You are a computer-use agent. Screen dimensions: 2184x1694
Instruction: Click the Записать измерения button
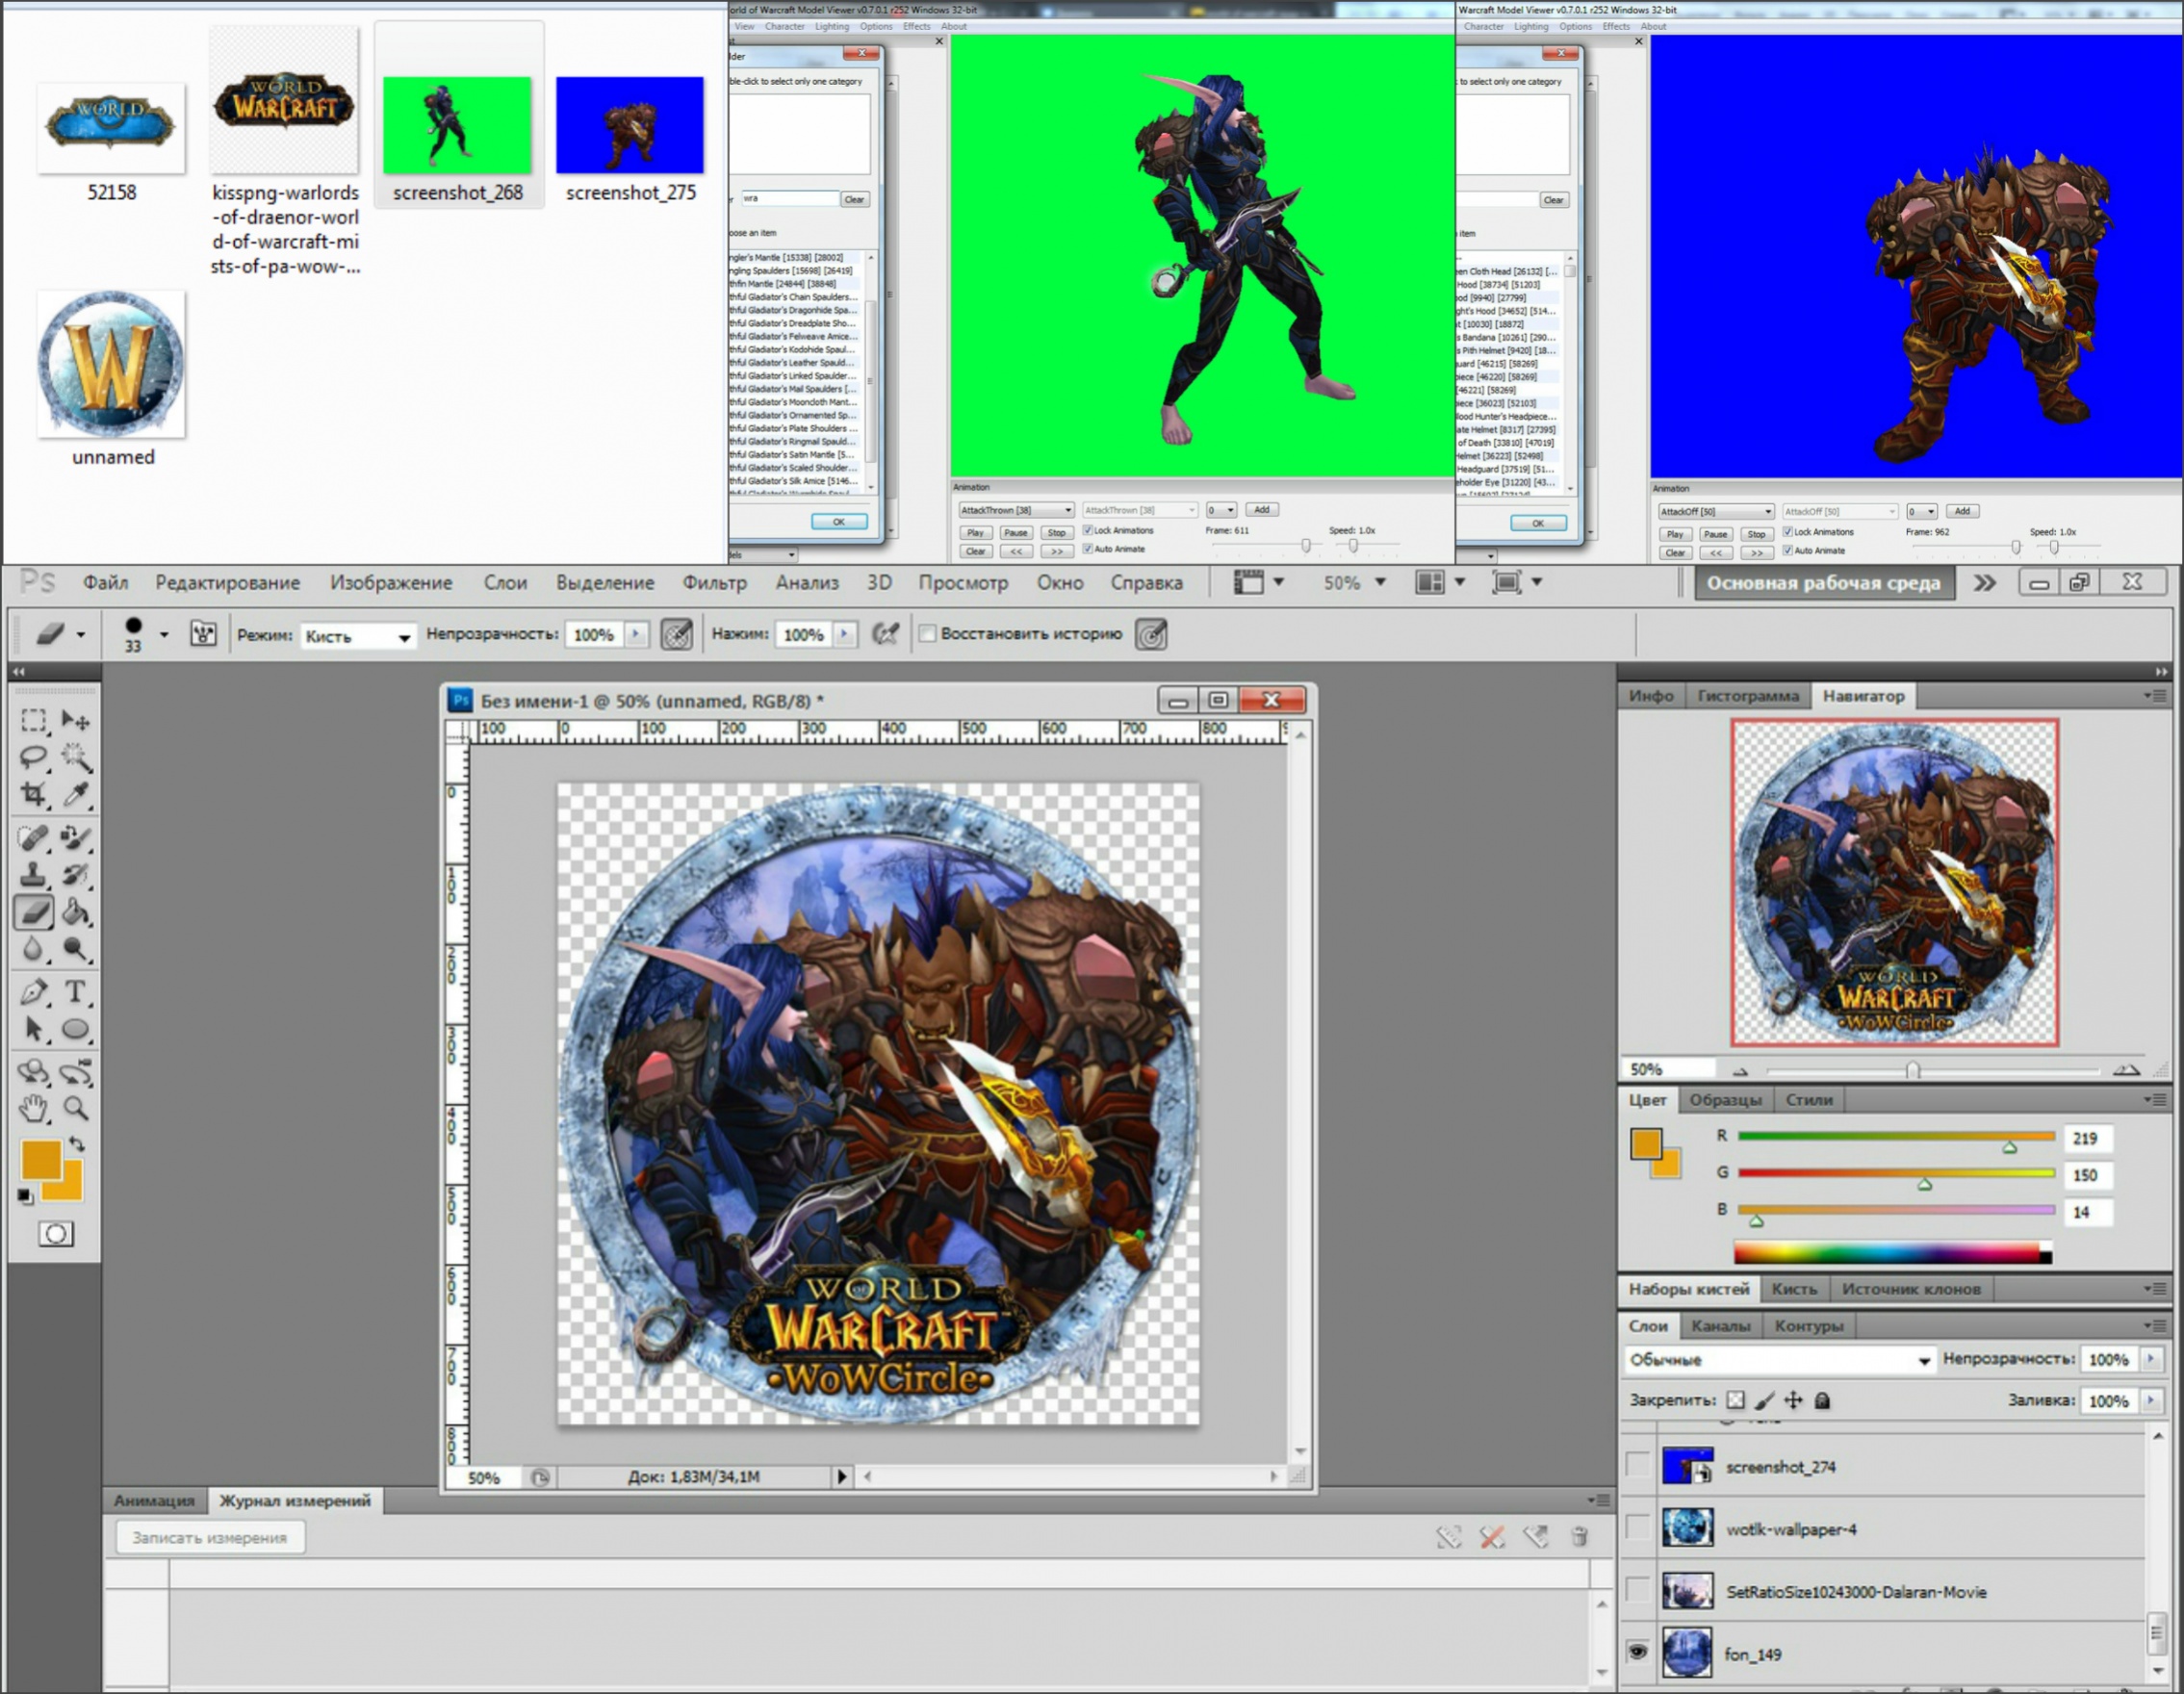point(210,1538)
